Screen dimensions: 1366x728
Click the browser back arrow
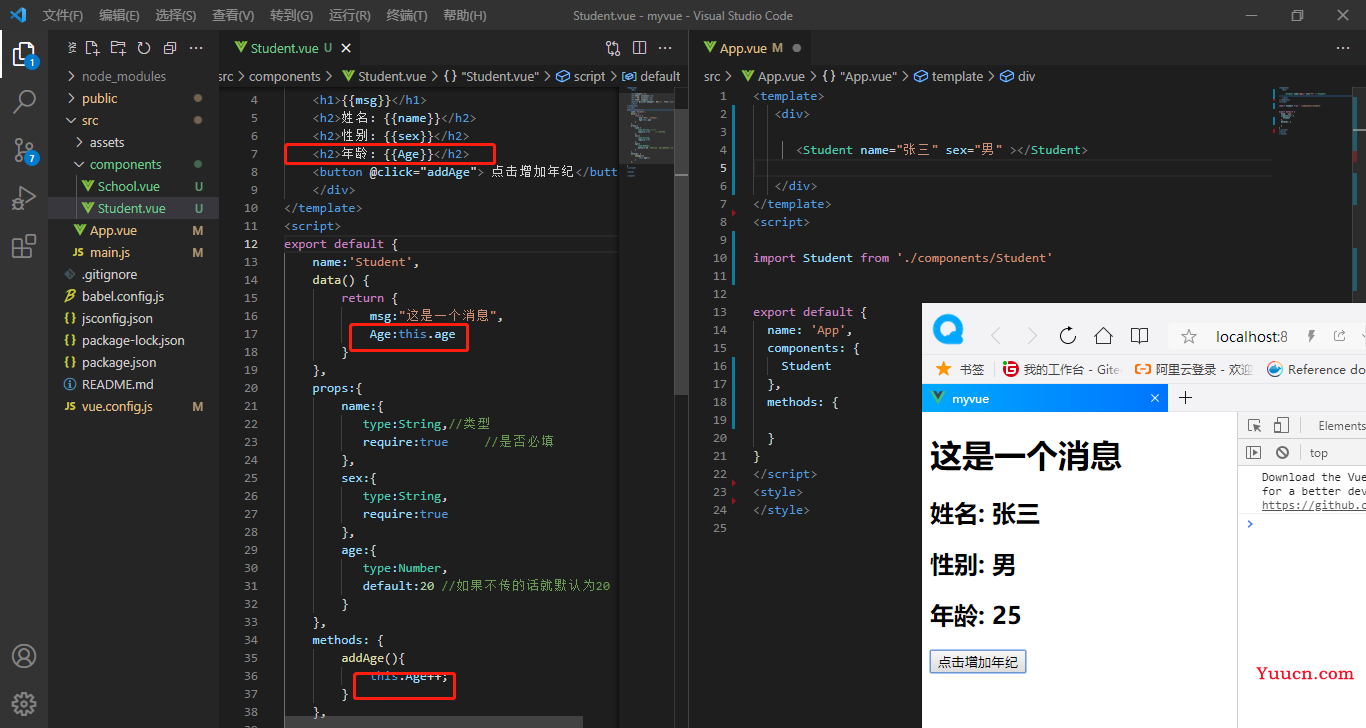[995, 336]
